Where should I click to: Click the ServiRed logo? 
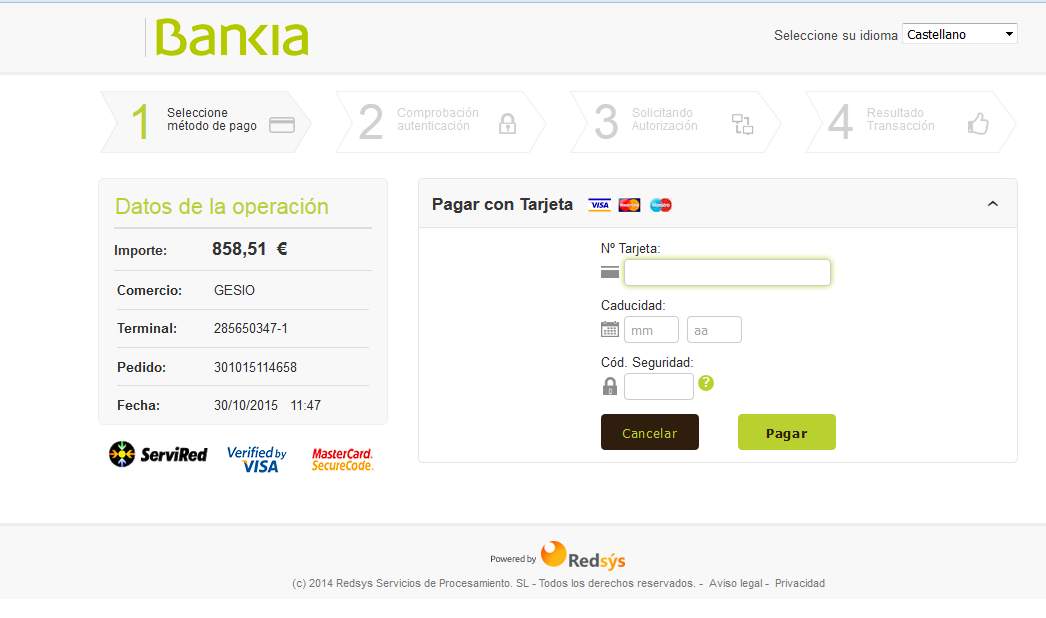pyautogui.click(x=158, y=454)
